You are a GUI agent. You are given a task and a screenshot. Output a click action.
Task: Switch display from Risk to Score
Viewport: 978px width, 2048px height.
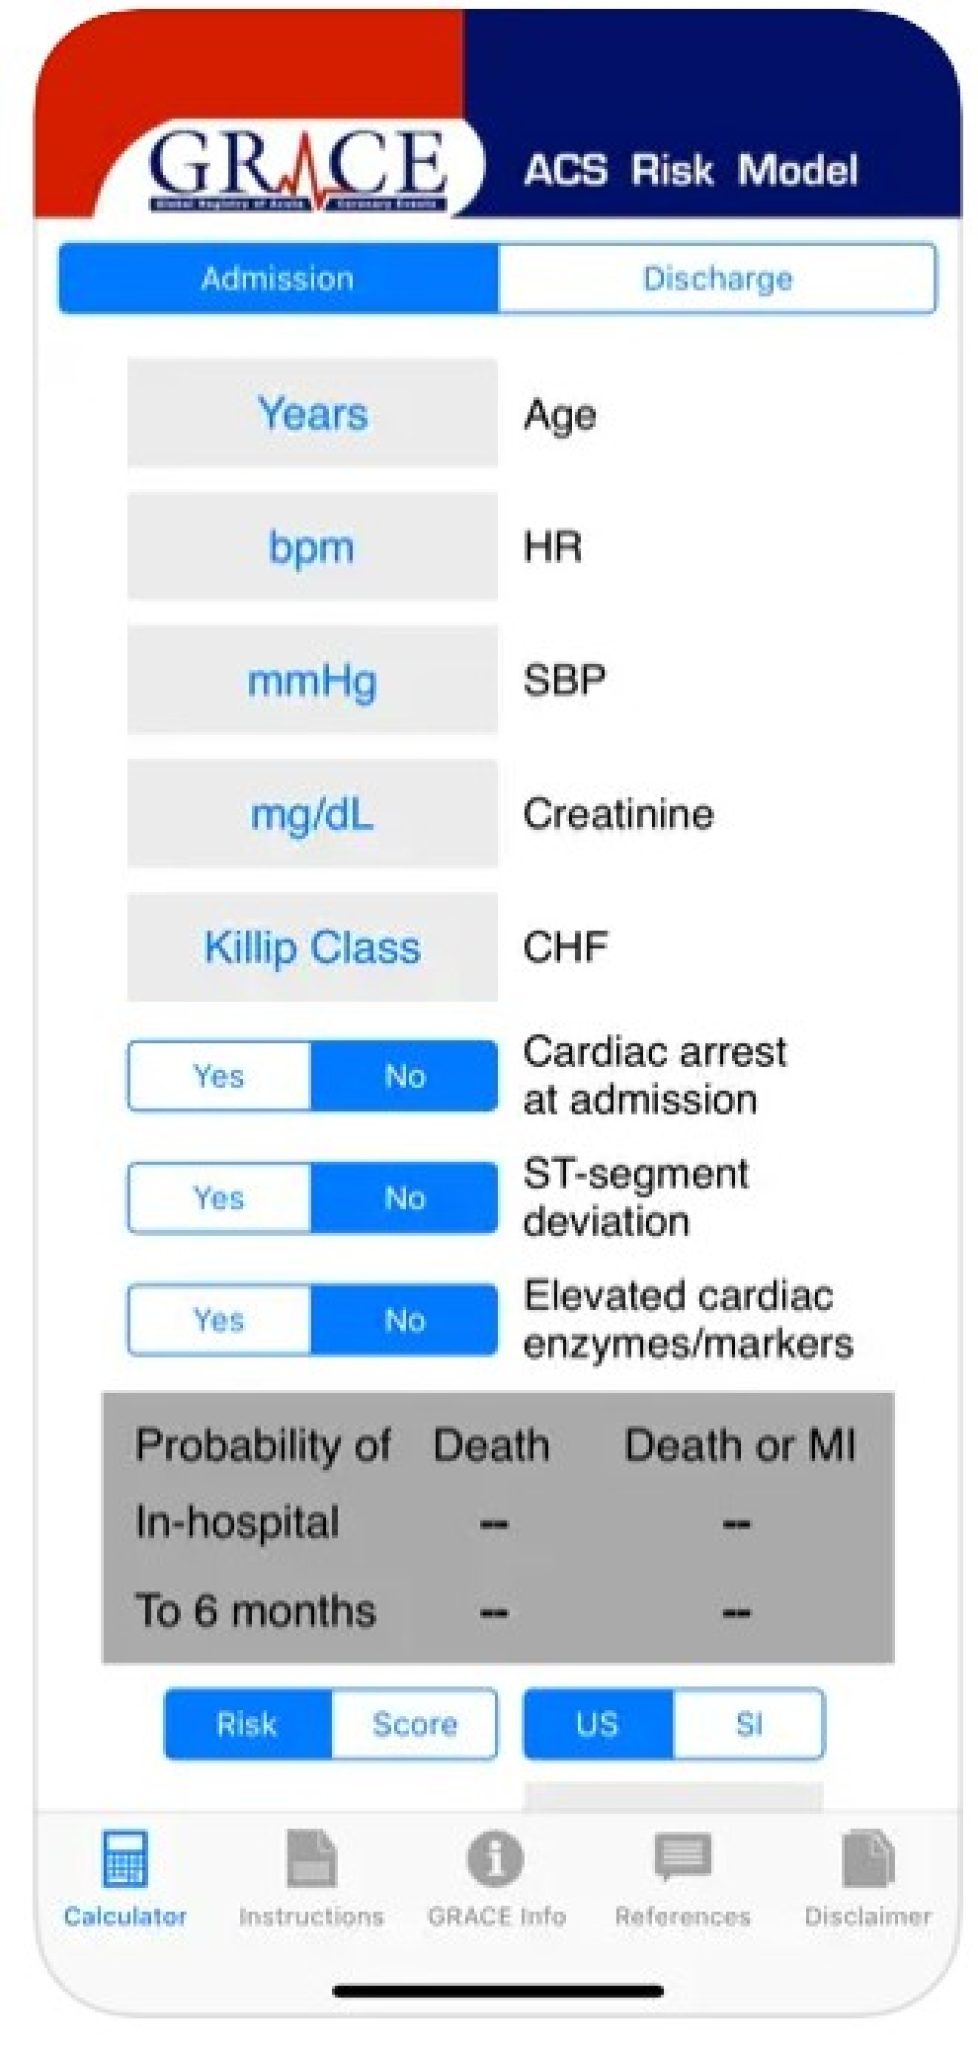click(414, 1724)
